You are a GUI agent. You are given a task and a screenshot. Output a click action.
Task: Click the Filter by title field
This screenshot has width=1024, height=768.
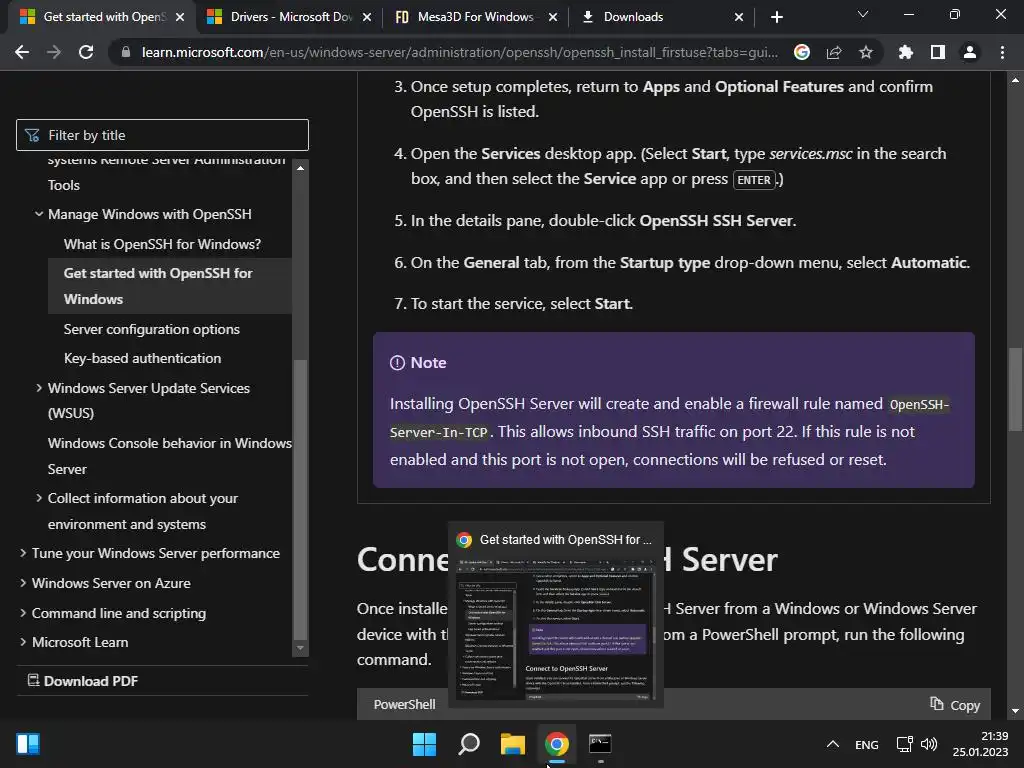162,135
